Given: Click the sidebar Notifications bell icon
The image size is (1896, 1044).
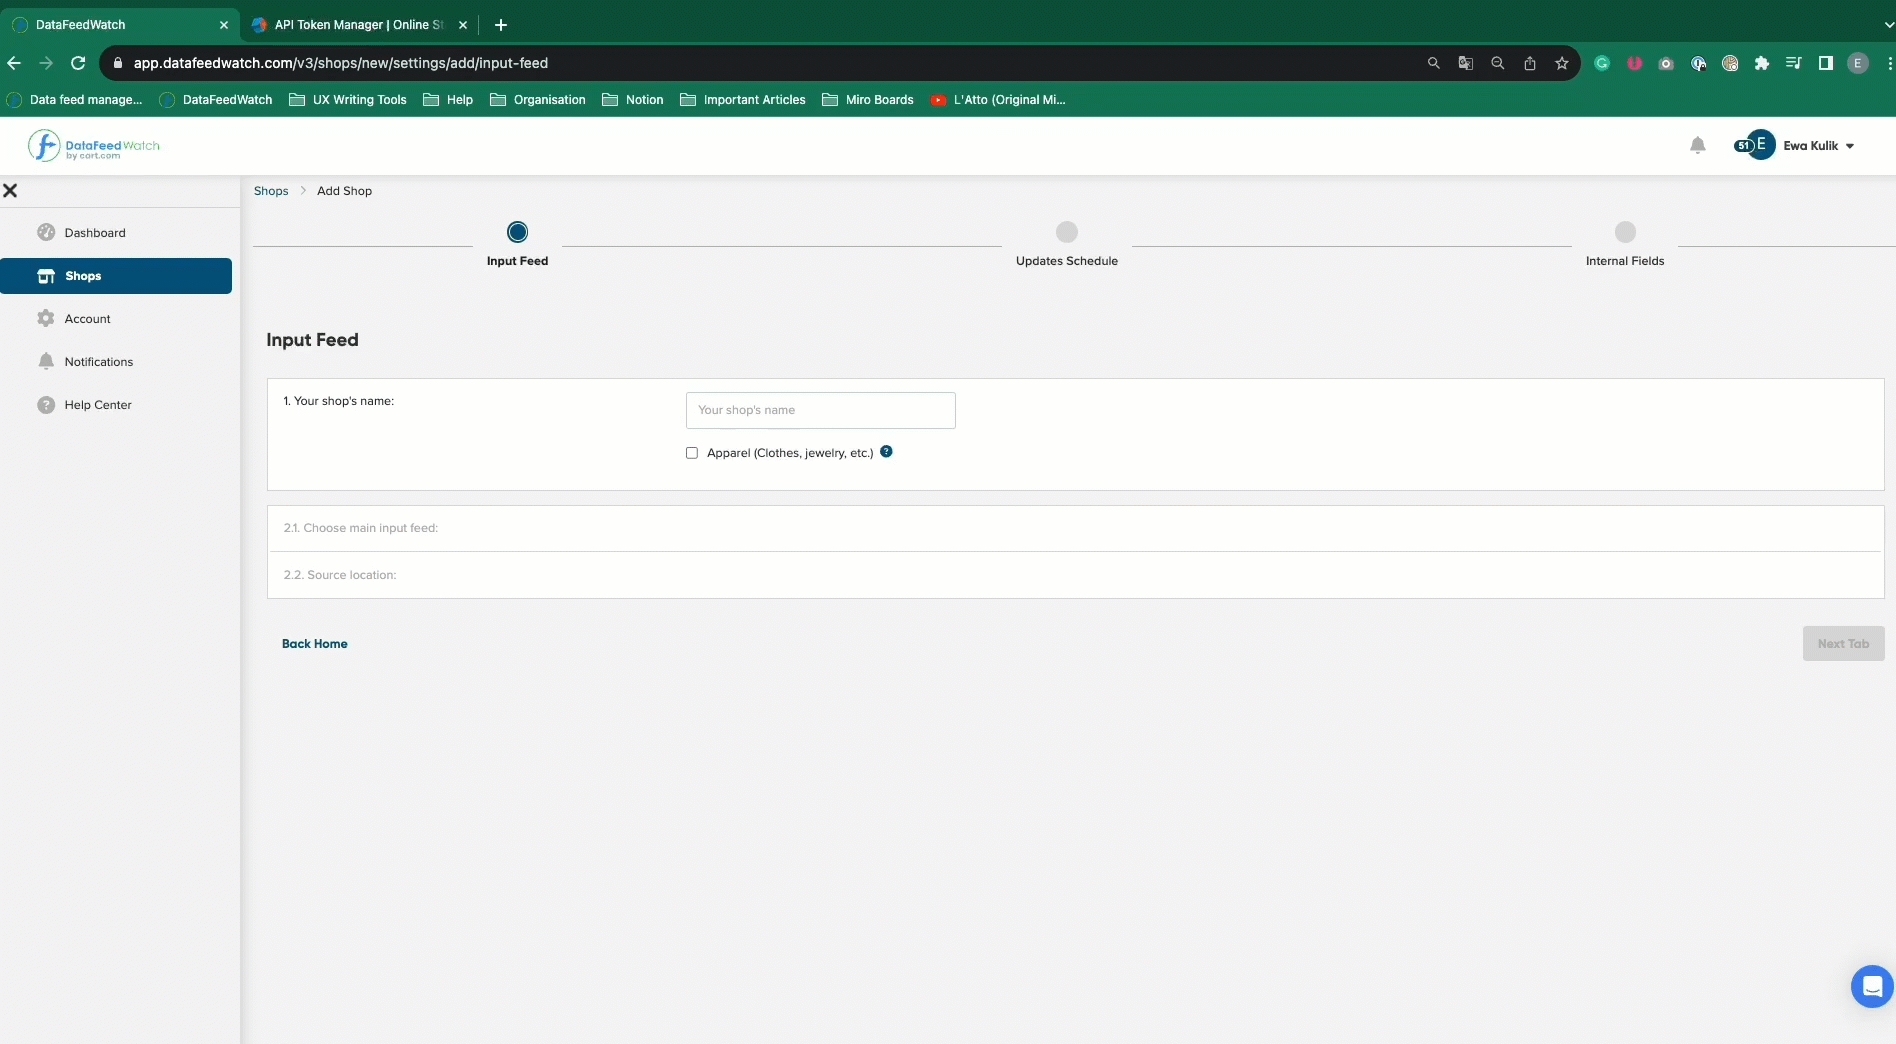Looking at the screenshot, I should click(46, 361).
